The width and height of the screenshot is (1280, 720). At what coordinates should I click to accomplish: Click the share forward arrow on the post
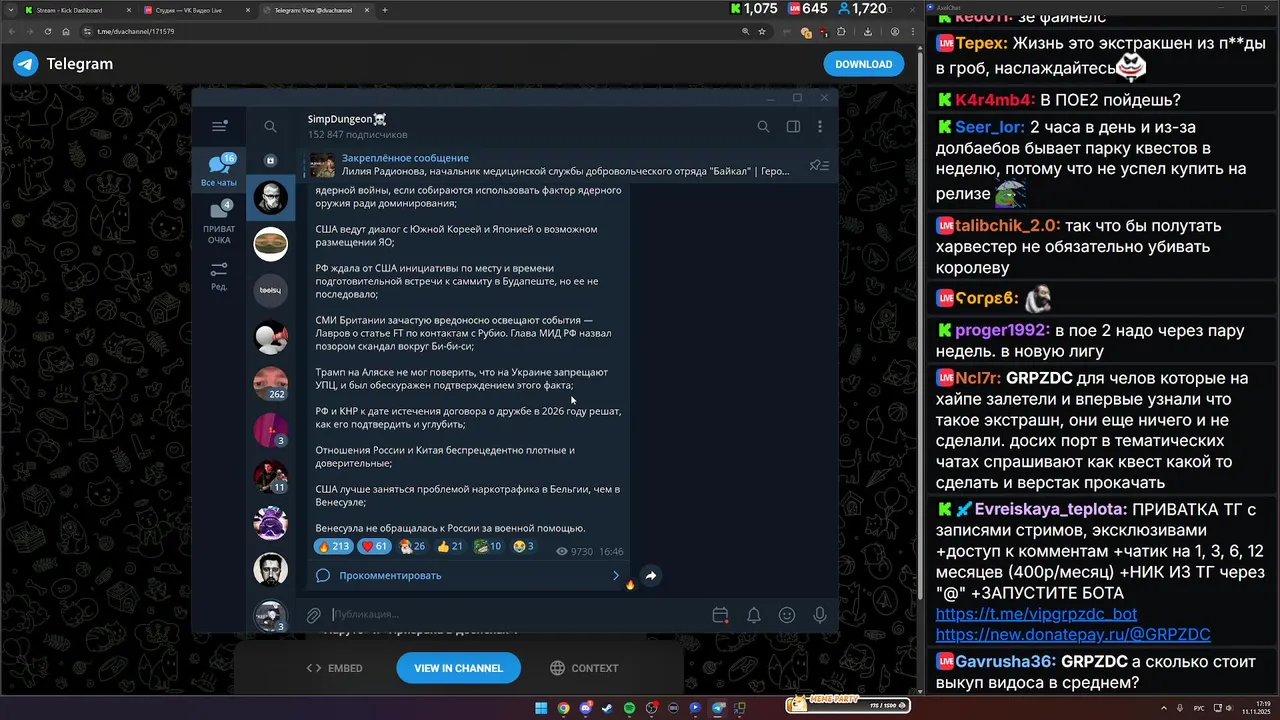coord(650,576)
